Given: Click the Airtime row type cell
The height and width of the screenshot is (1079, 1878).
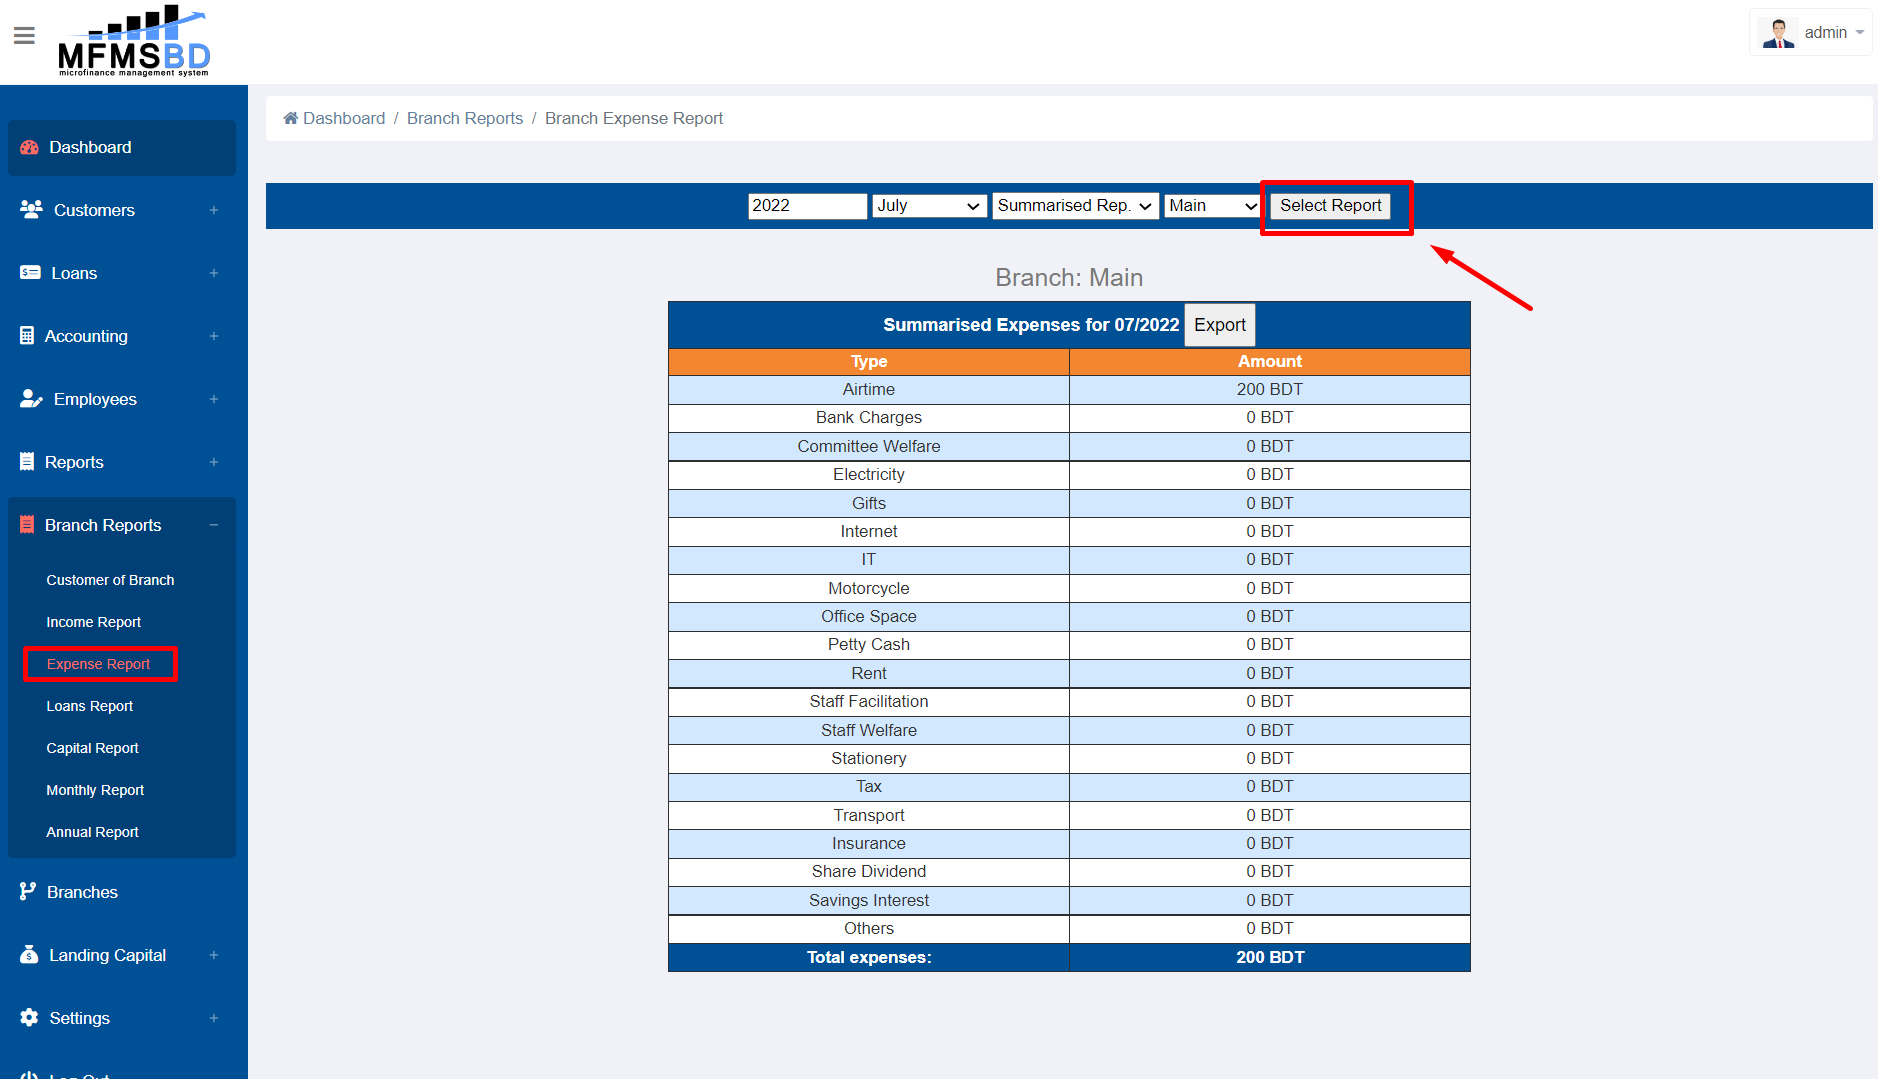Looking at the screenshot, I should pos(869,390).
